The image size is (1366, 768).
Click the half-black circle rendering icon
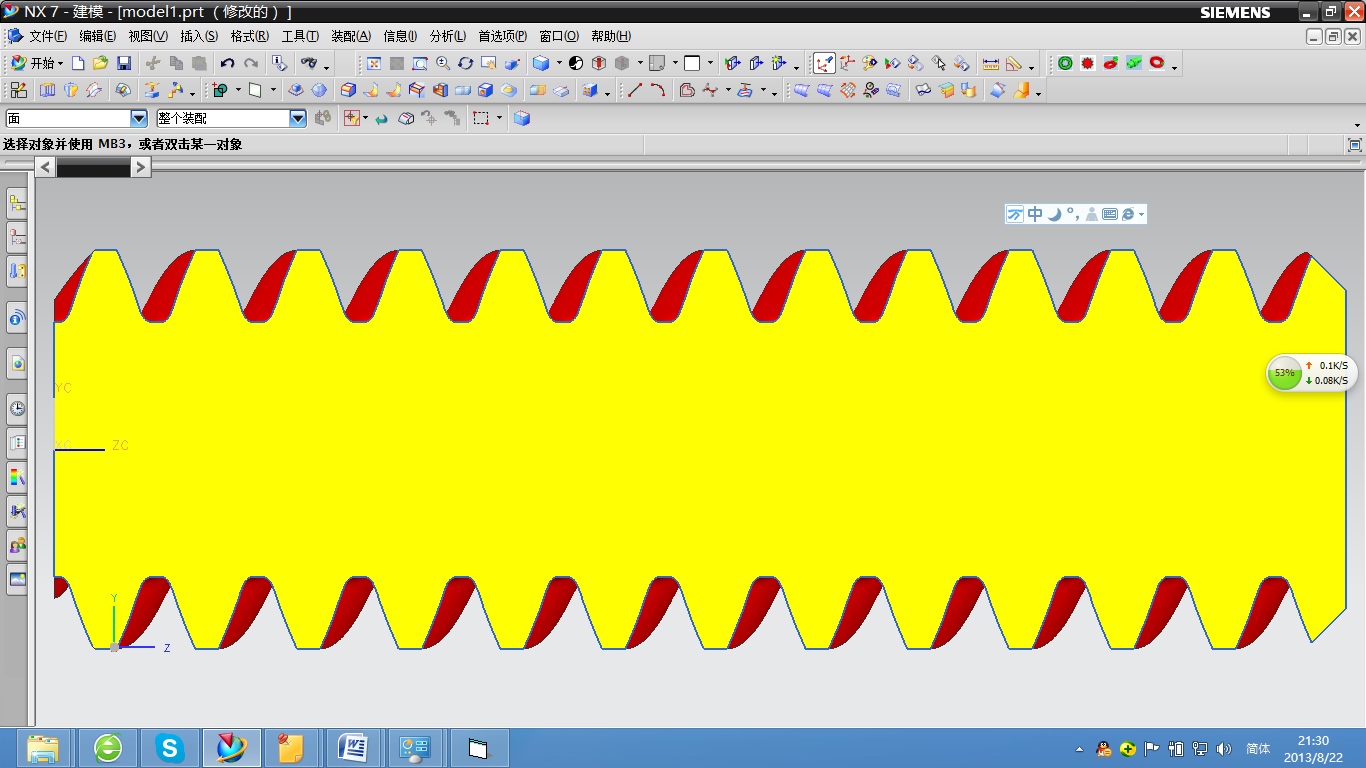576,63
